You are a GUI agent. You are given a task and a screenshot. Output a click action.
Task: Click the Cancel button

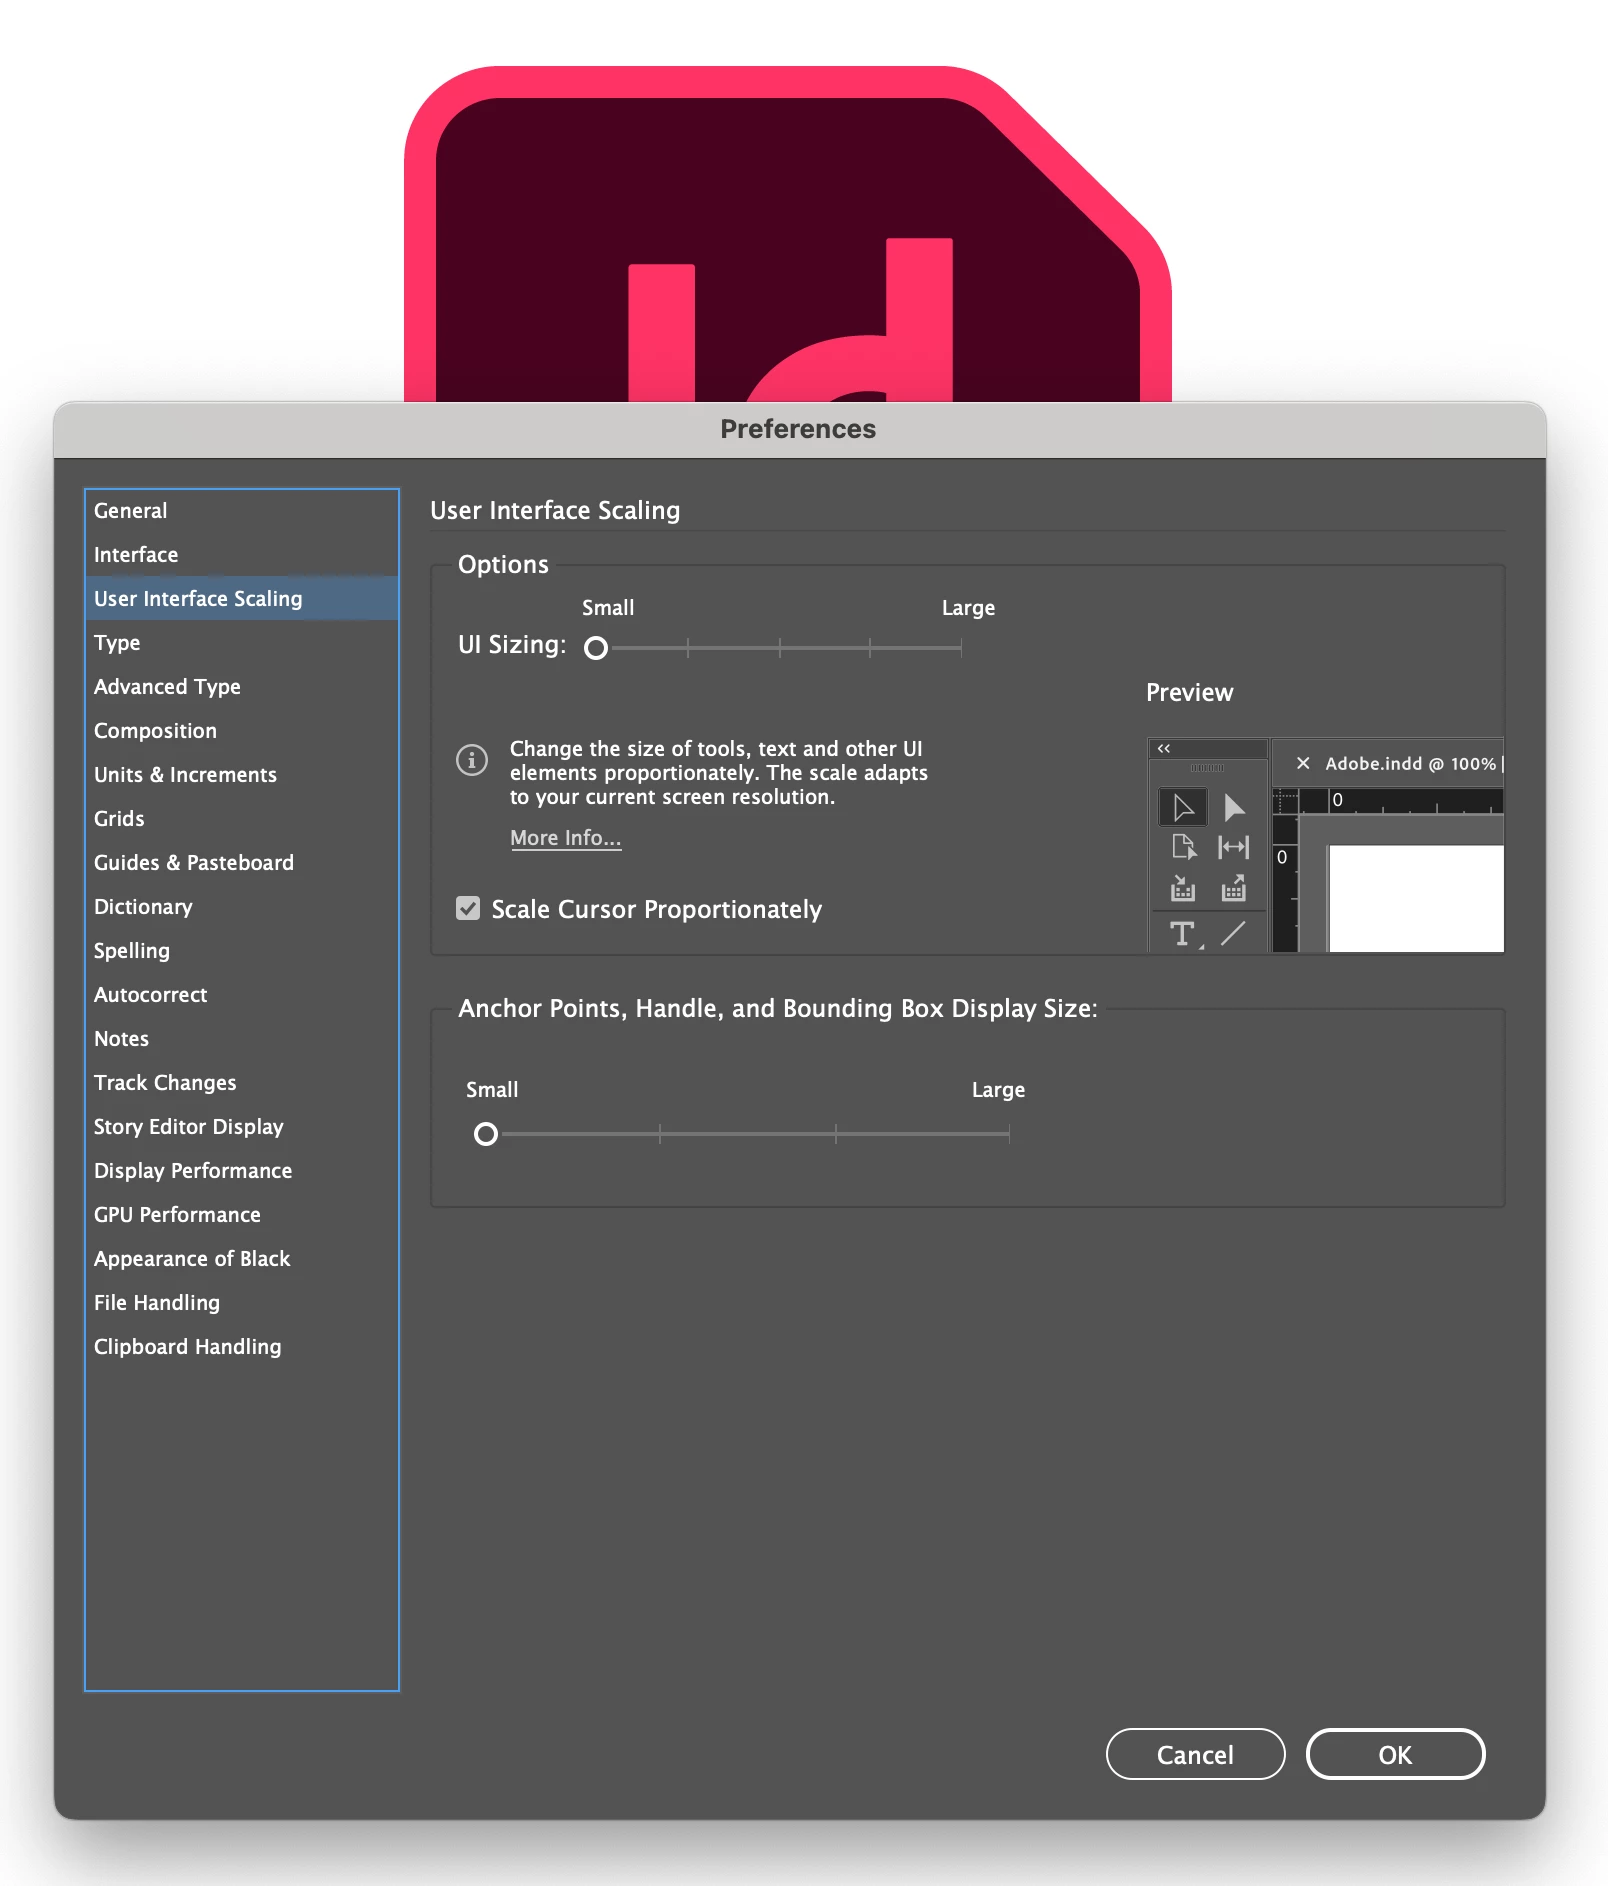(x=1195, y=1754)
